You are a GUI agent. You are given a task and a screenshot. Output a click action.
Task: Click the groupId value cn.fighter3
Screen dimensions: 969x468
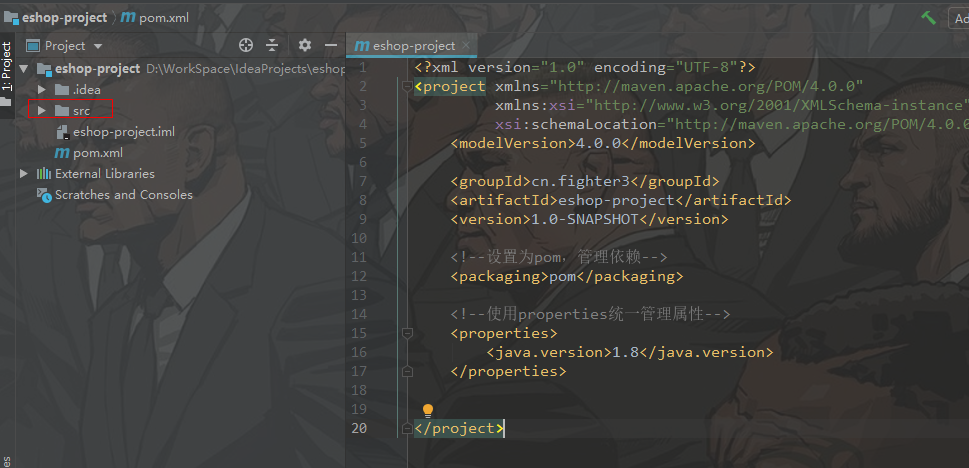580,182
